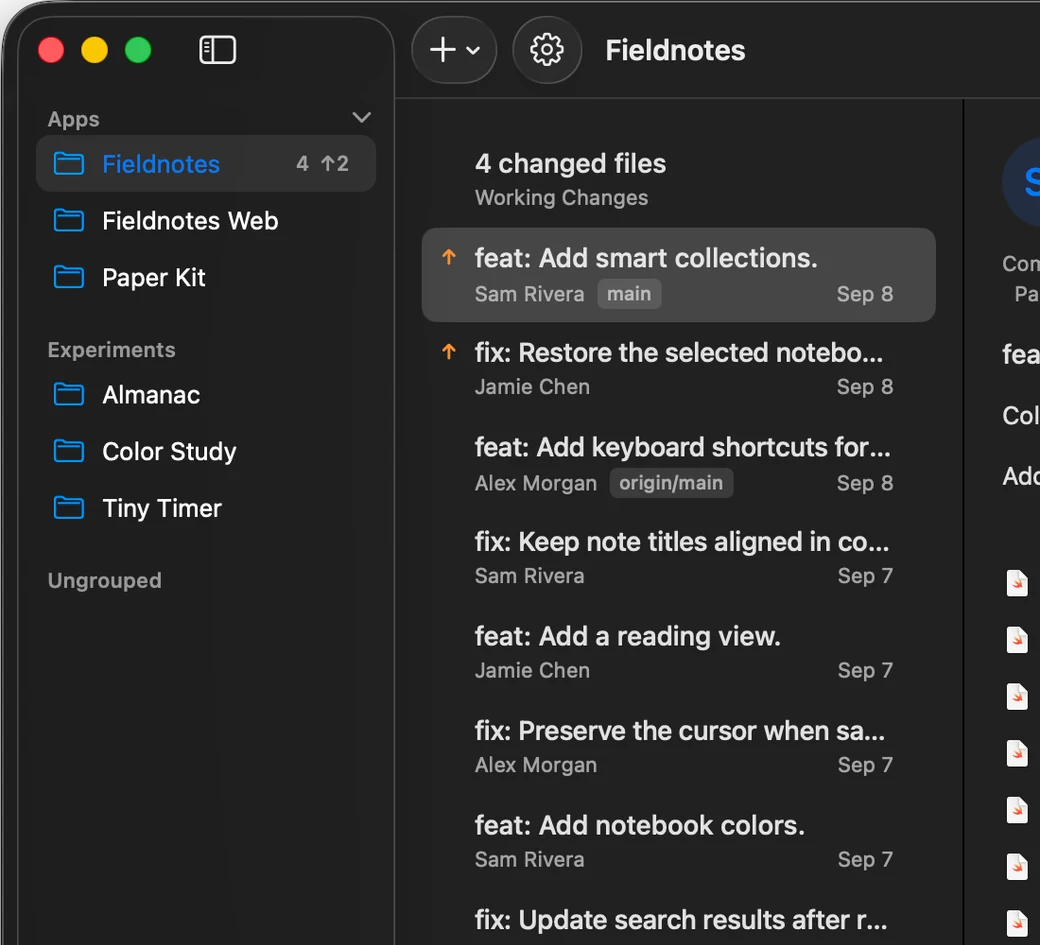
Task: Click the second Swift file icon in detail pane
Action: pyautogui.click(x=1017, y=640)
